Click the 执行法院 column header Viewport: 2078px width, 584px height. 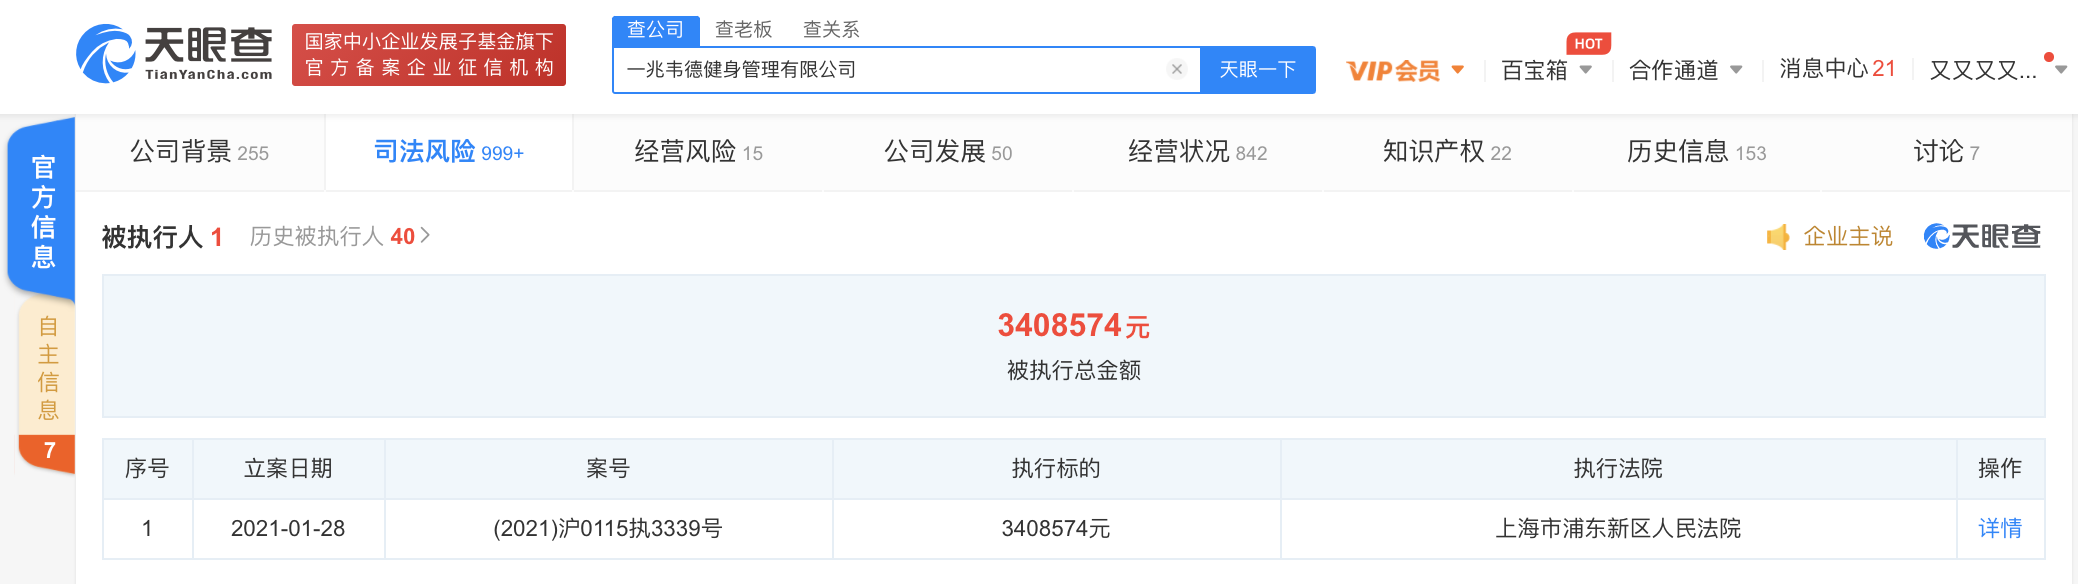click(x=1618, y=468)
